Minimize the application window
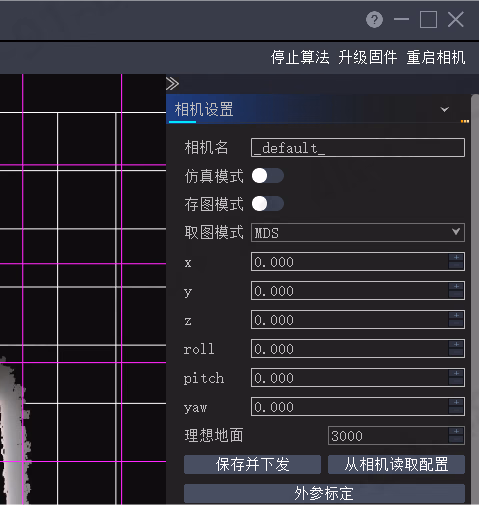This screenshot has height=505, width=479. coord(401,20)
